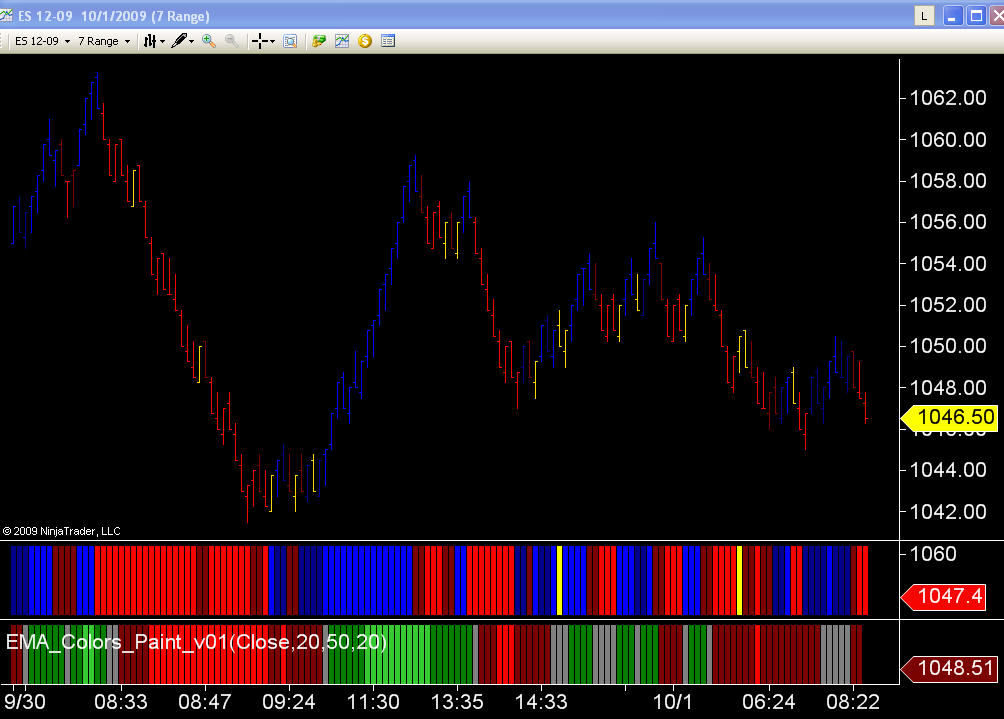This screenshot has width=1004, height=719.
Task: Click the 09:24 time axis label
Action: click(x=289, y=702)
